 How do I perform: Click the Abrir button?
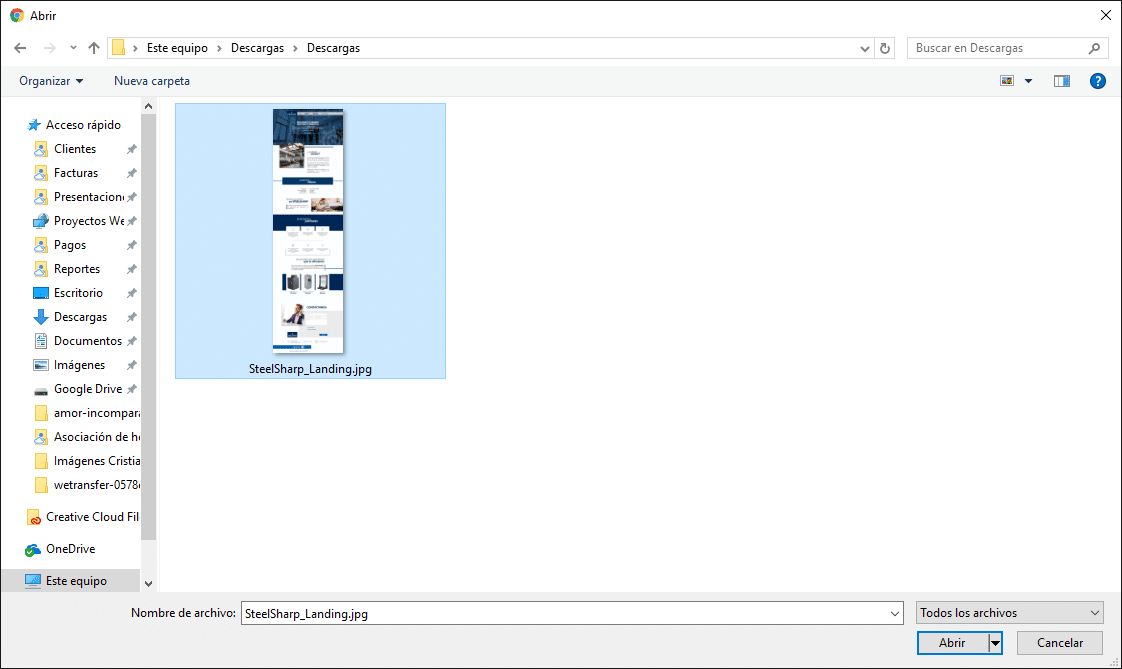tap(952, 643)
